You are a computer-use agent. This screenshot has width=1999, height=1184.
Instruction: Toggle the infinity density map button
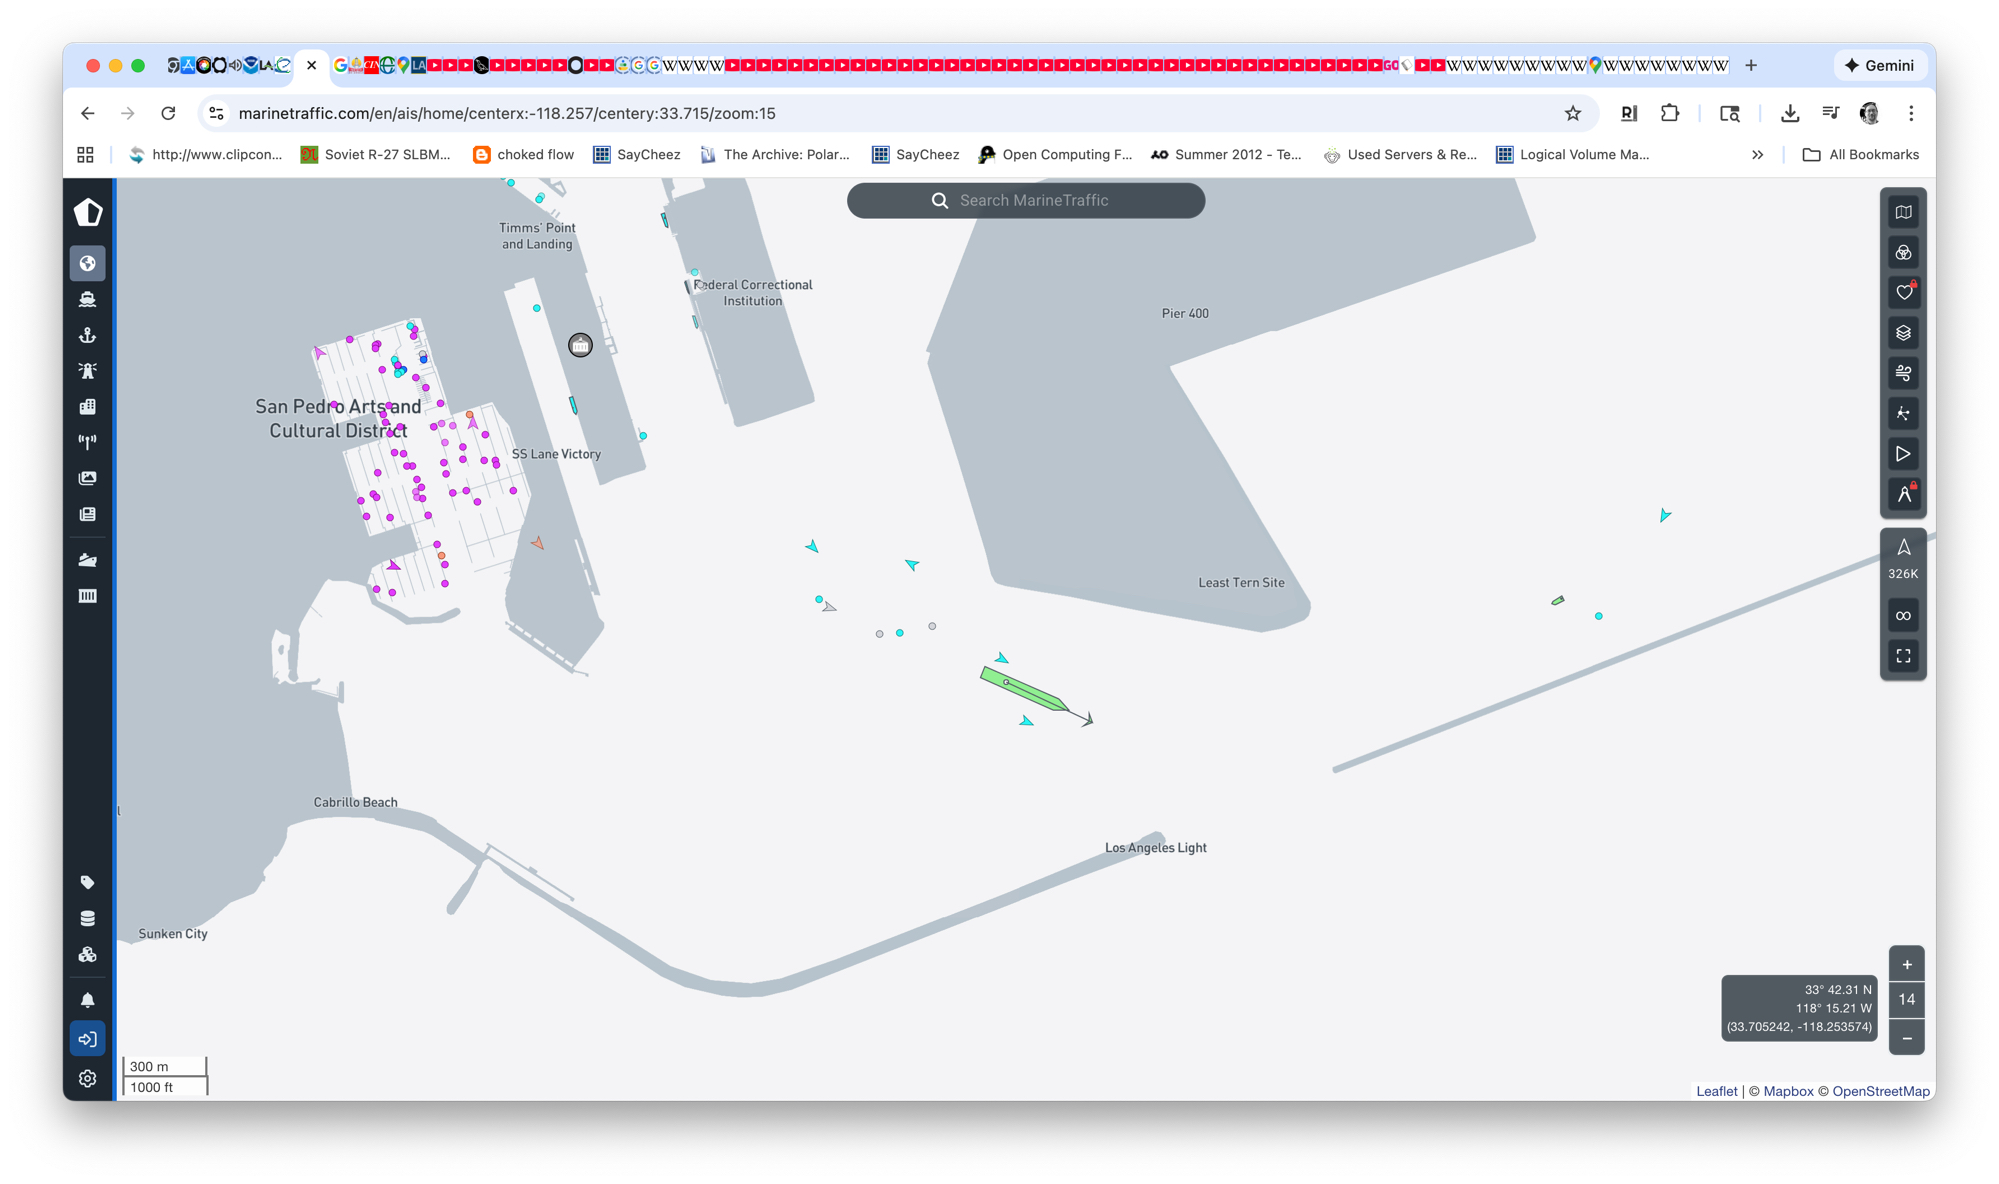(x=1903, y=615)
